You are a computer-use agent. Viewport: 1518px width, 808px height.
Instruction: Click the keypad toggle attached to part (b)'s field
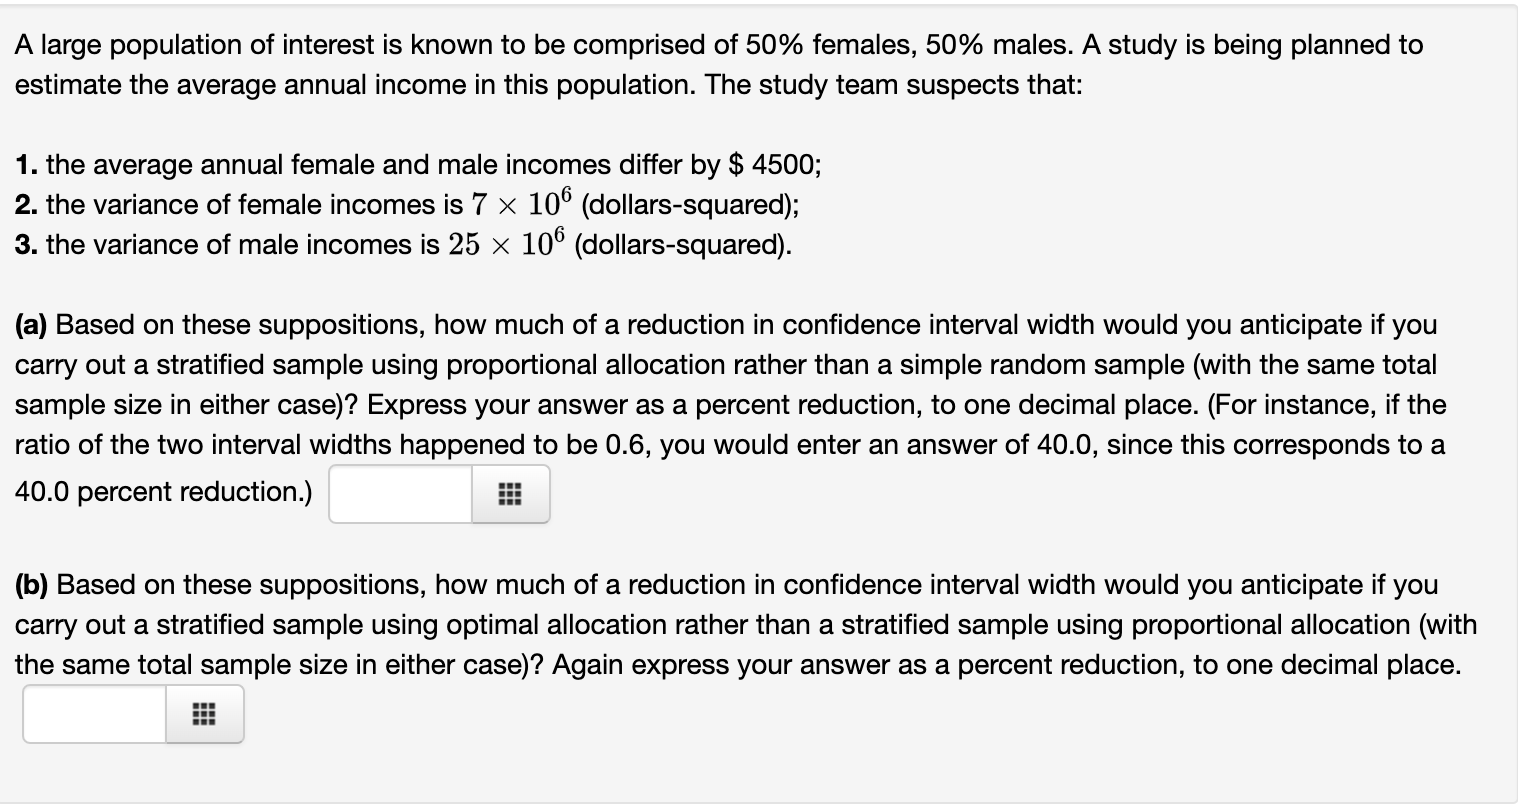(204, 714)
